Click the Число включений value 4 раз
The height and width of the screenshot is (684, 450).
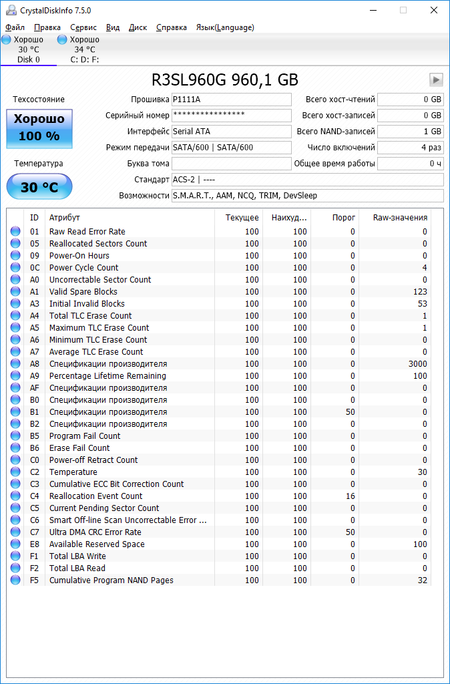coord(410,147)
